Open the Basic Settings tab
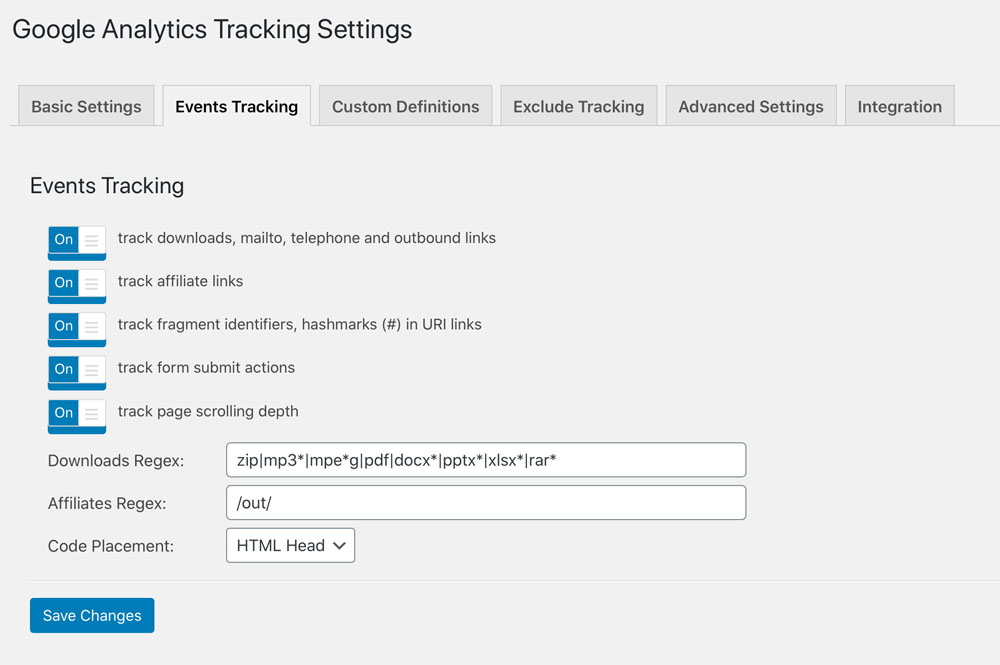The image size is (1000, 665). pos(86,106)
